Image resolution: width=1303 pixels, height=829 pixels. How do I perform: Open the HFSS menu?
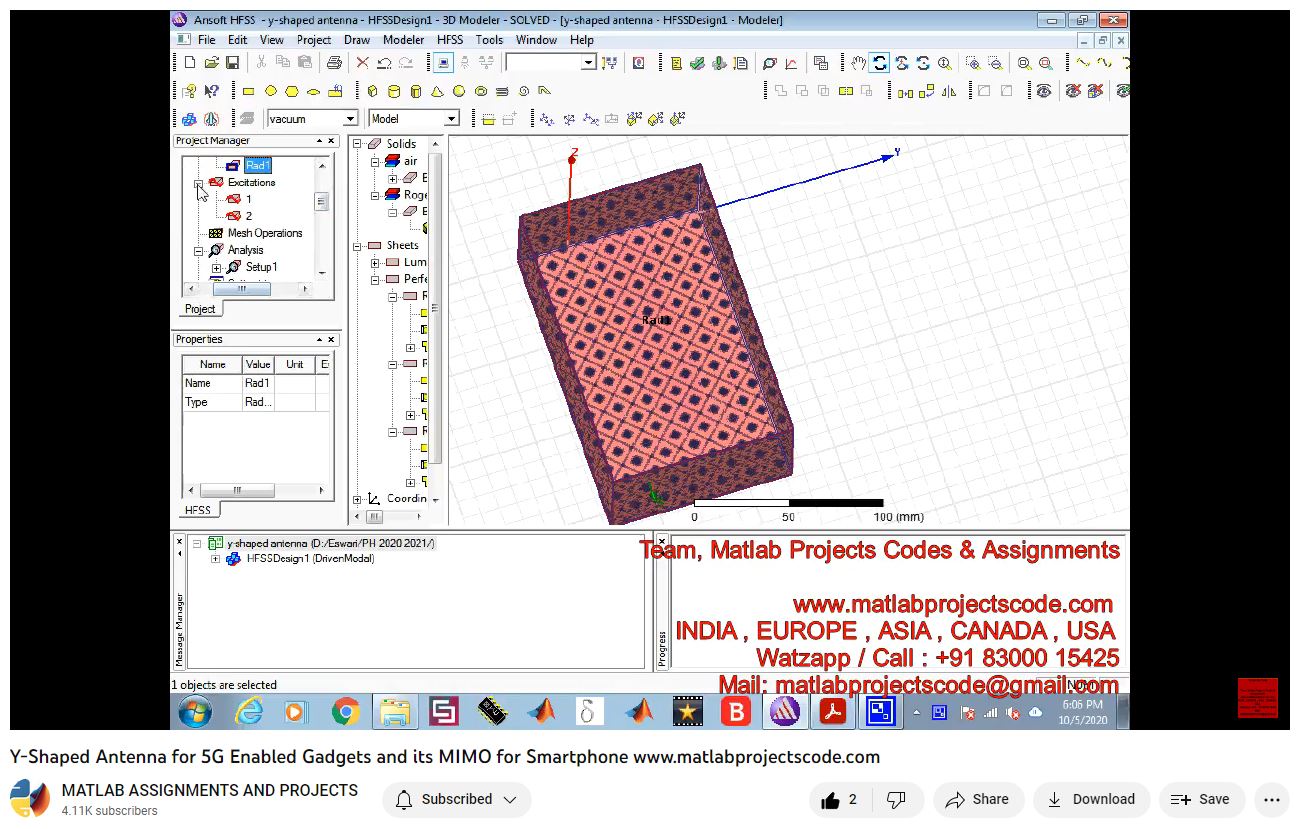[x=450, y=40]
